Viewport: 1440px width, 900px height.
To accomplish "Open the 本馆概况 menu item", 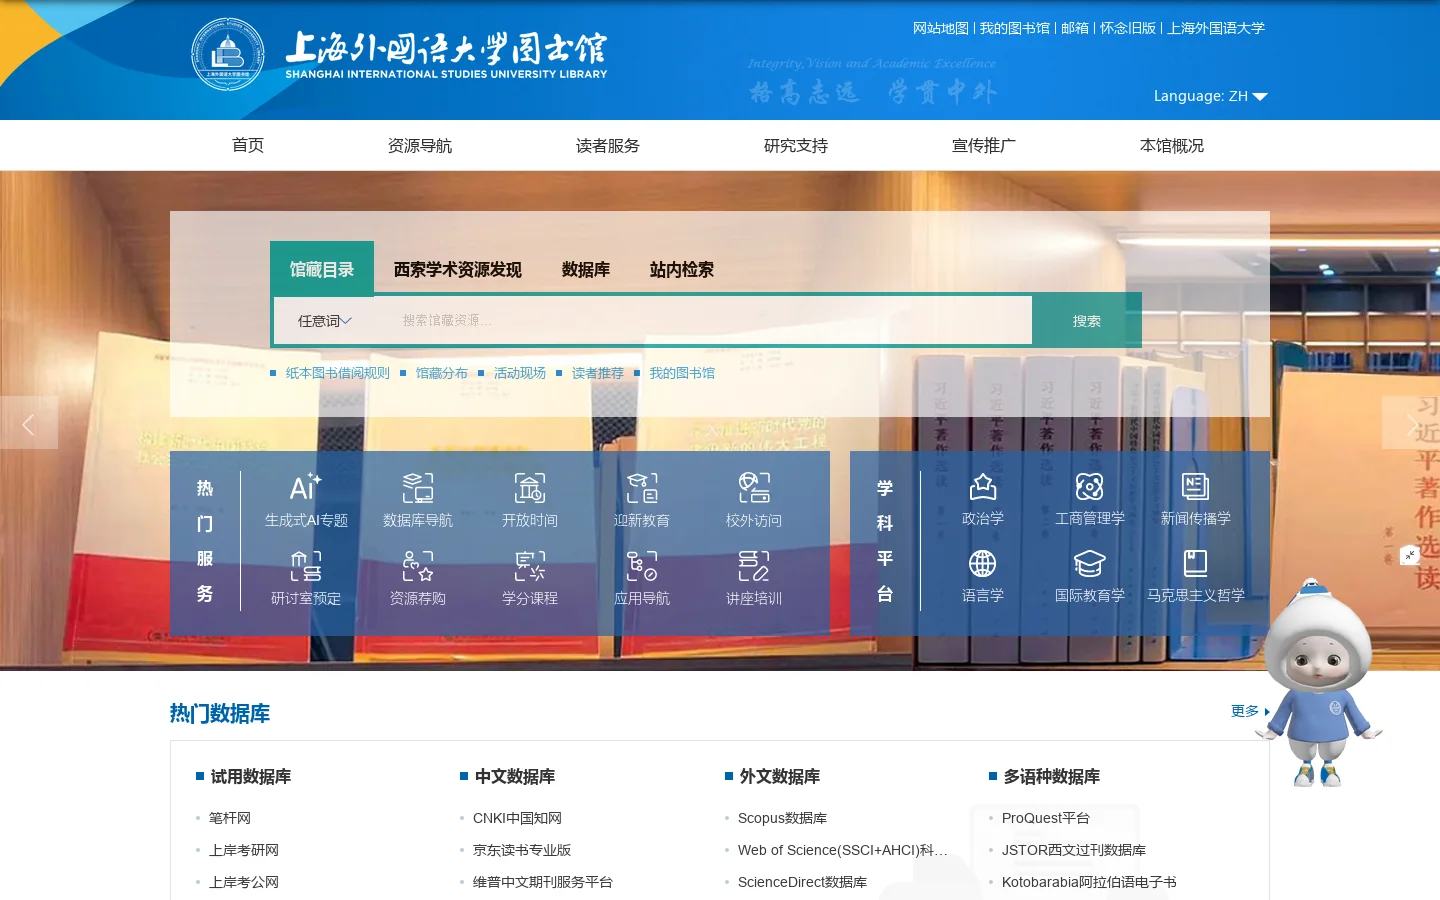I will (x=1172, y=146).
